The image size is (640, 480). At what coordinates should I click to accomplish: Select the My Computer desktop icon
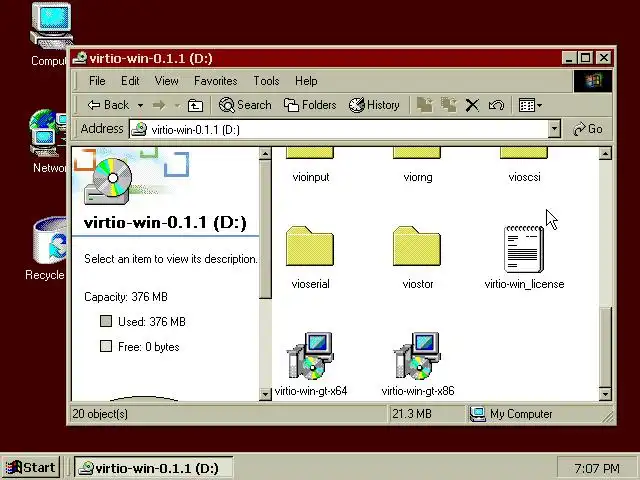(x=51, y=34)
